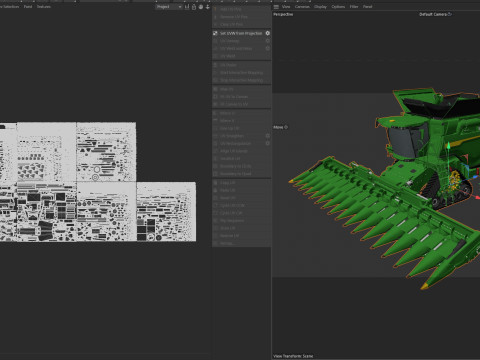
Task: Click the globe icon in the UV editor toolbar
Action: pos(201,7)
